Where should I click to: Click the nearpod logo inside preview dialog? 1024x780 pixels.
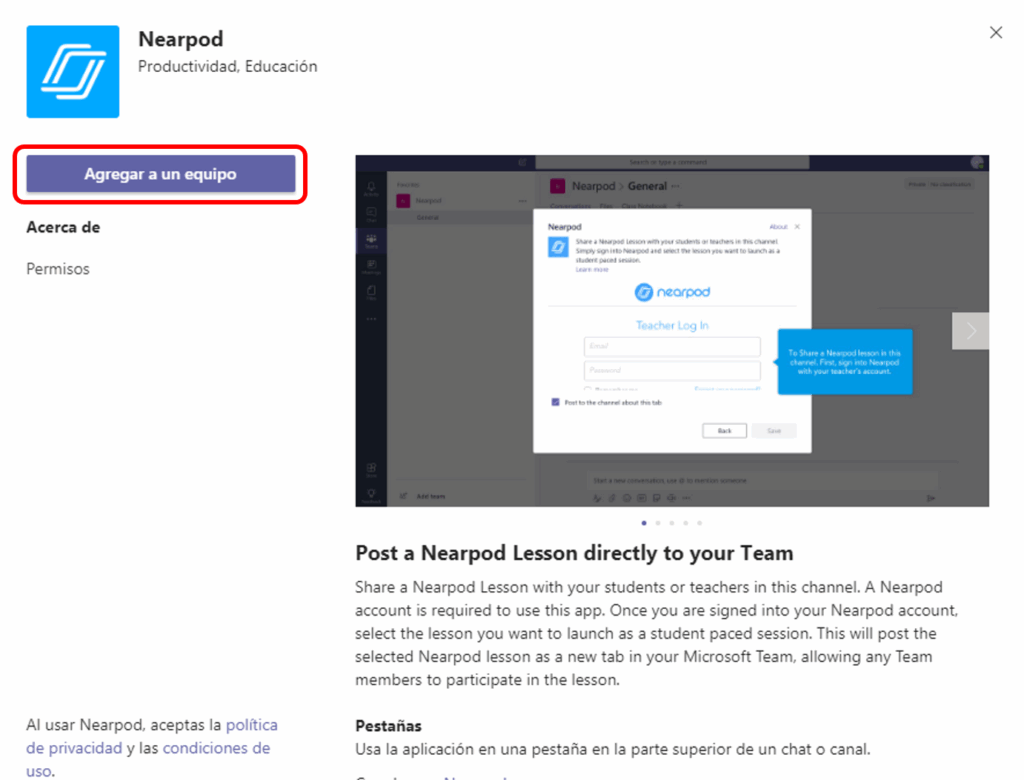pos(672,292)
